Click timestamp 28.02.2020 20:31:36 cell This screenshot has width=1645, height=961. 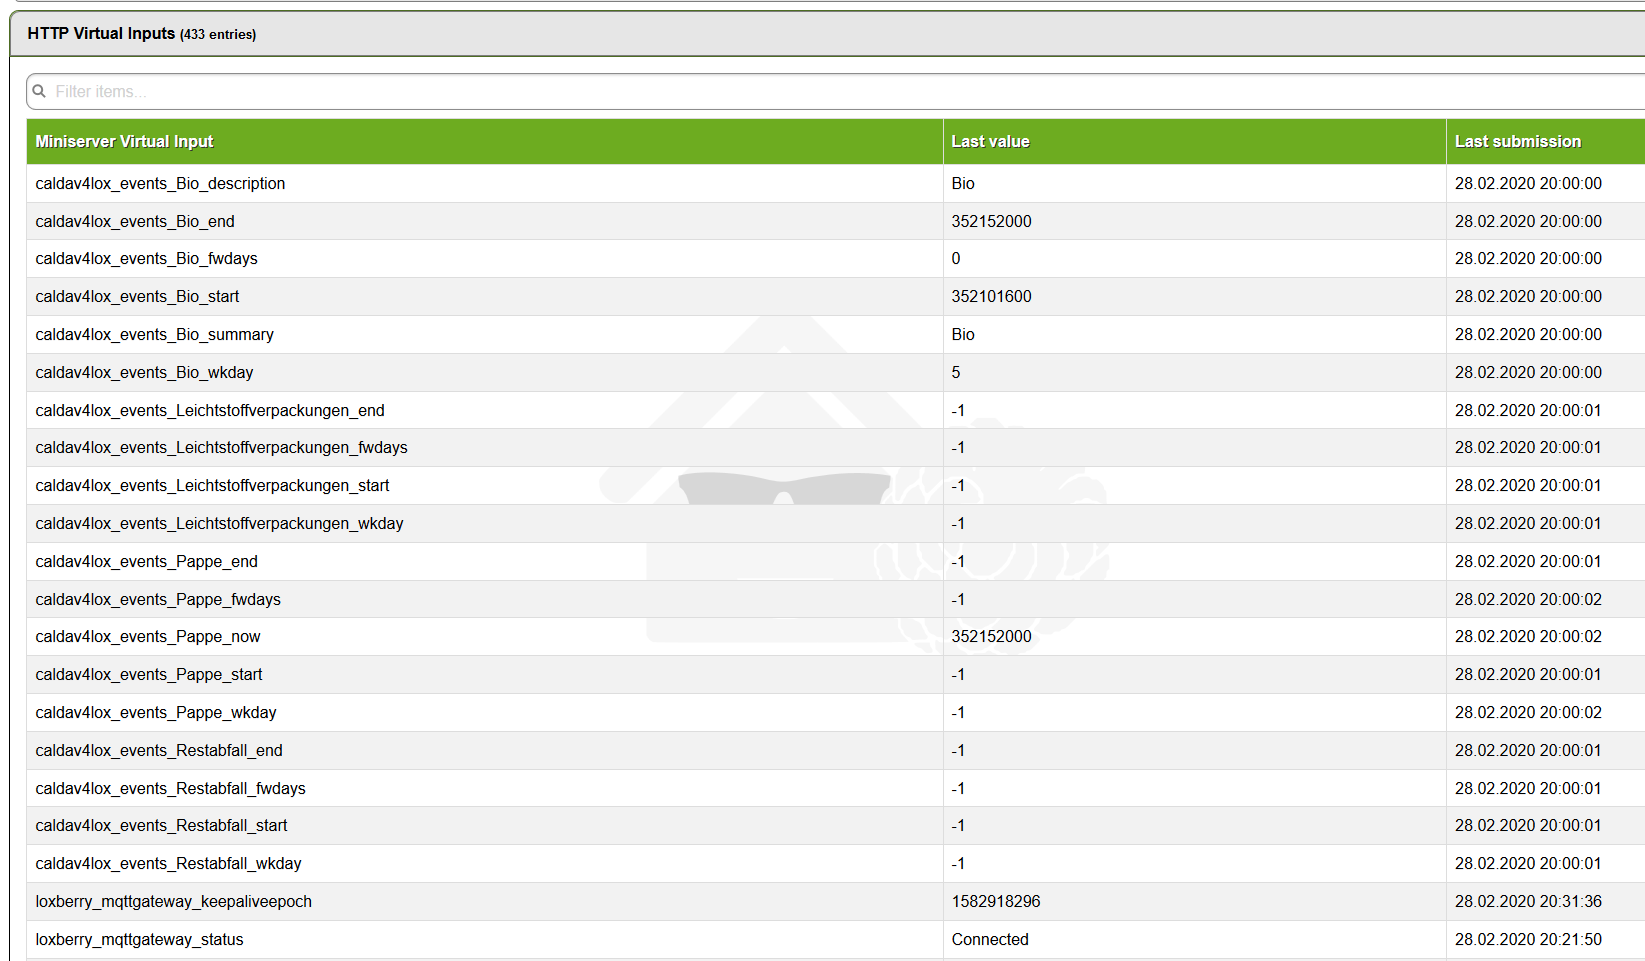pos(1528,901)
